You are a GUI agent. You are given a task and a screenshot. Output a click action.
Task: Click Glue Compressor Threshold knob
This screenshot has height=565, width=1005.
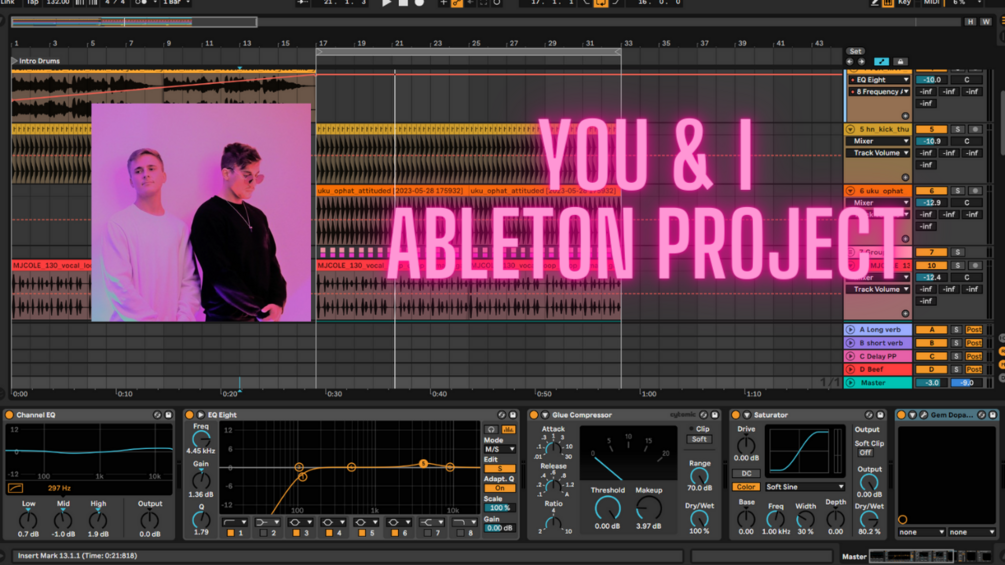point(607,509)
